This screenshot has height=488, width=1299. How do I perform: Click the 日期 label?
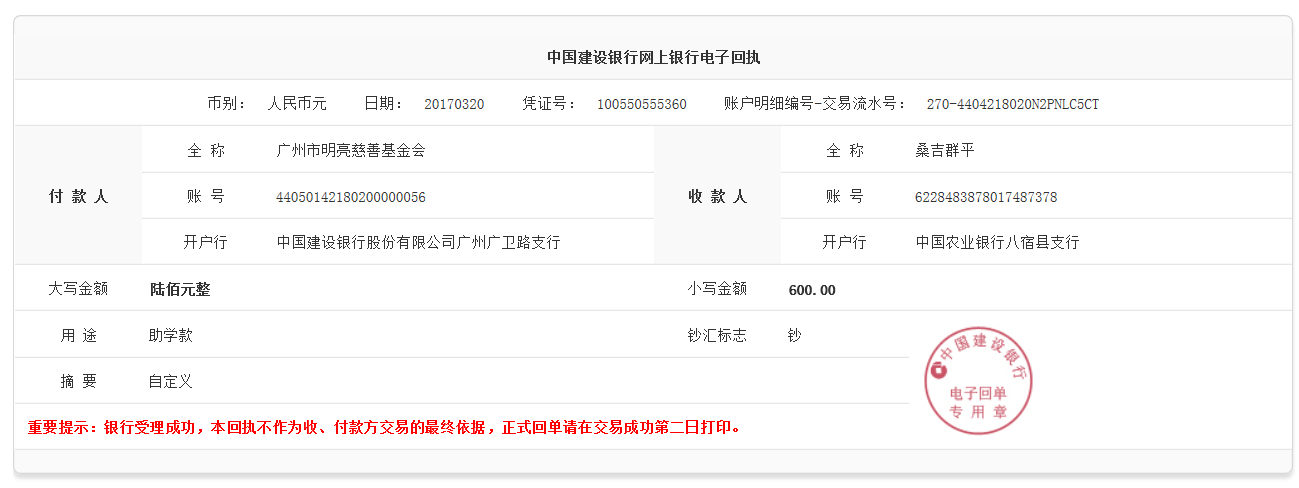(383, 103)
